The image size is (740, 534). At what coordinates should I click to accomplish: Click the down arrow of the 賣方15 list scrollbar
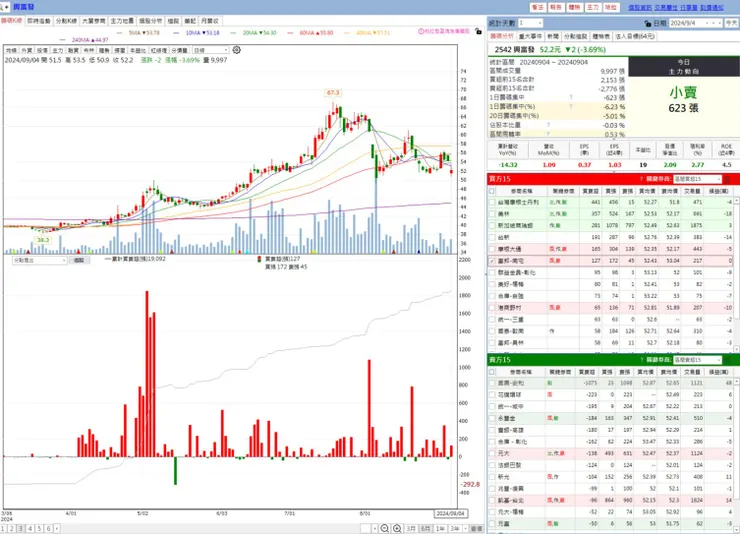[737, 529]
